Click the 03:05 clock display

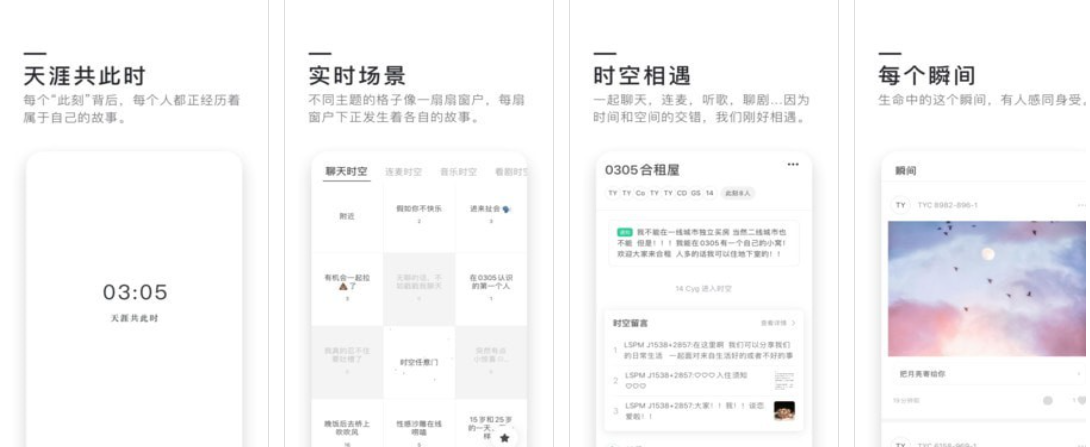coord(136,292)
